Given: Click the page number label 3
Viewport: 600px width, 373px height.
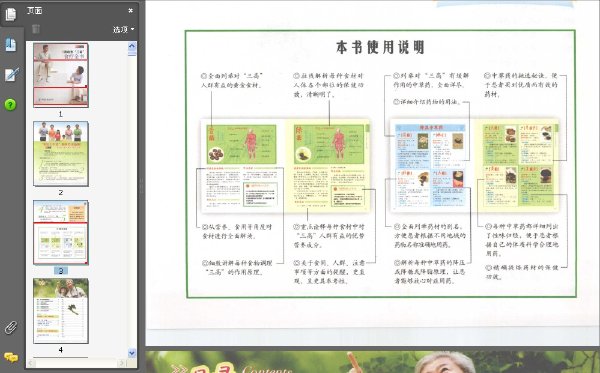Looking at the screenshot, I should pyautogui.click(x=61, y=271).
